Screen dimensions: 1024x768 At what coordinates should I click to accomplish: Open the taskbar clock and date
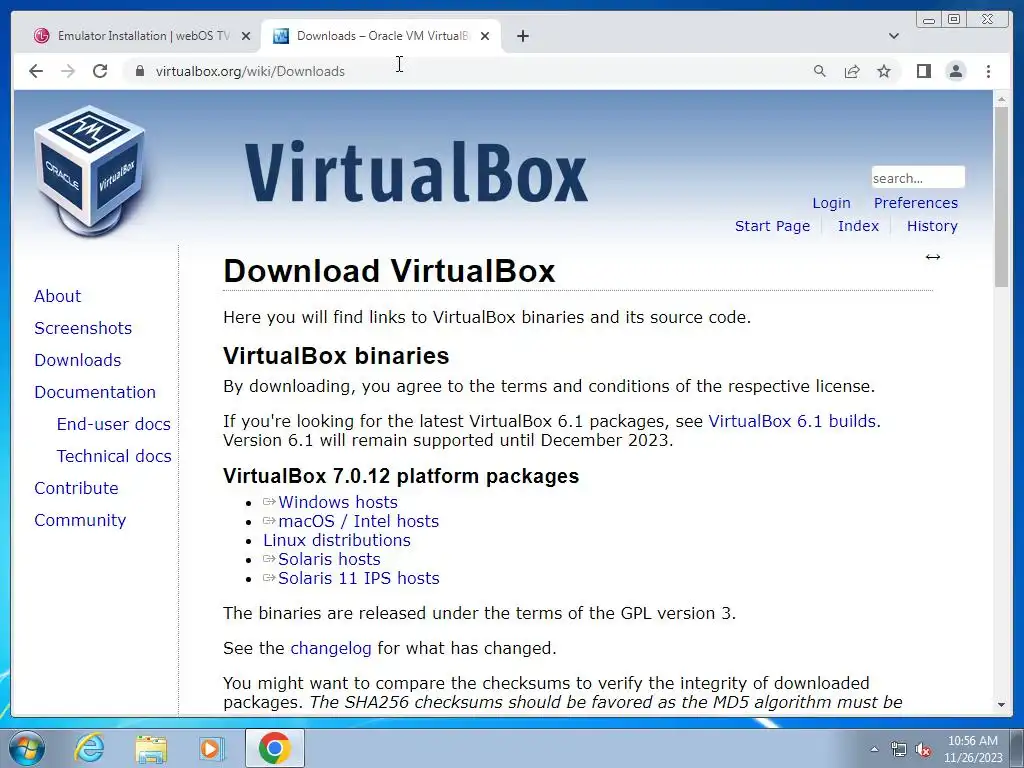click(972, 749)
